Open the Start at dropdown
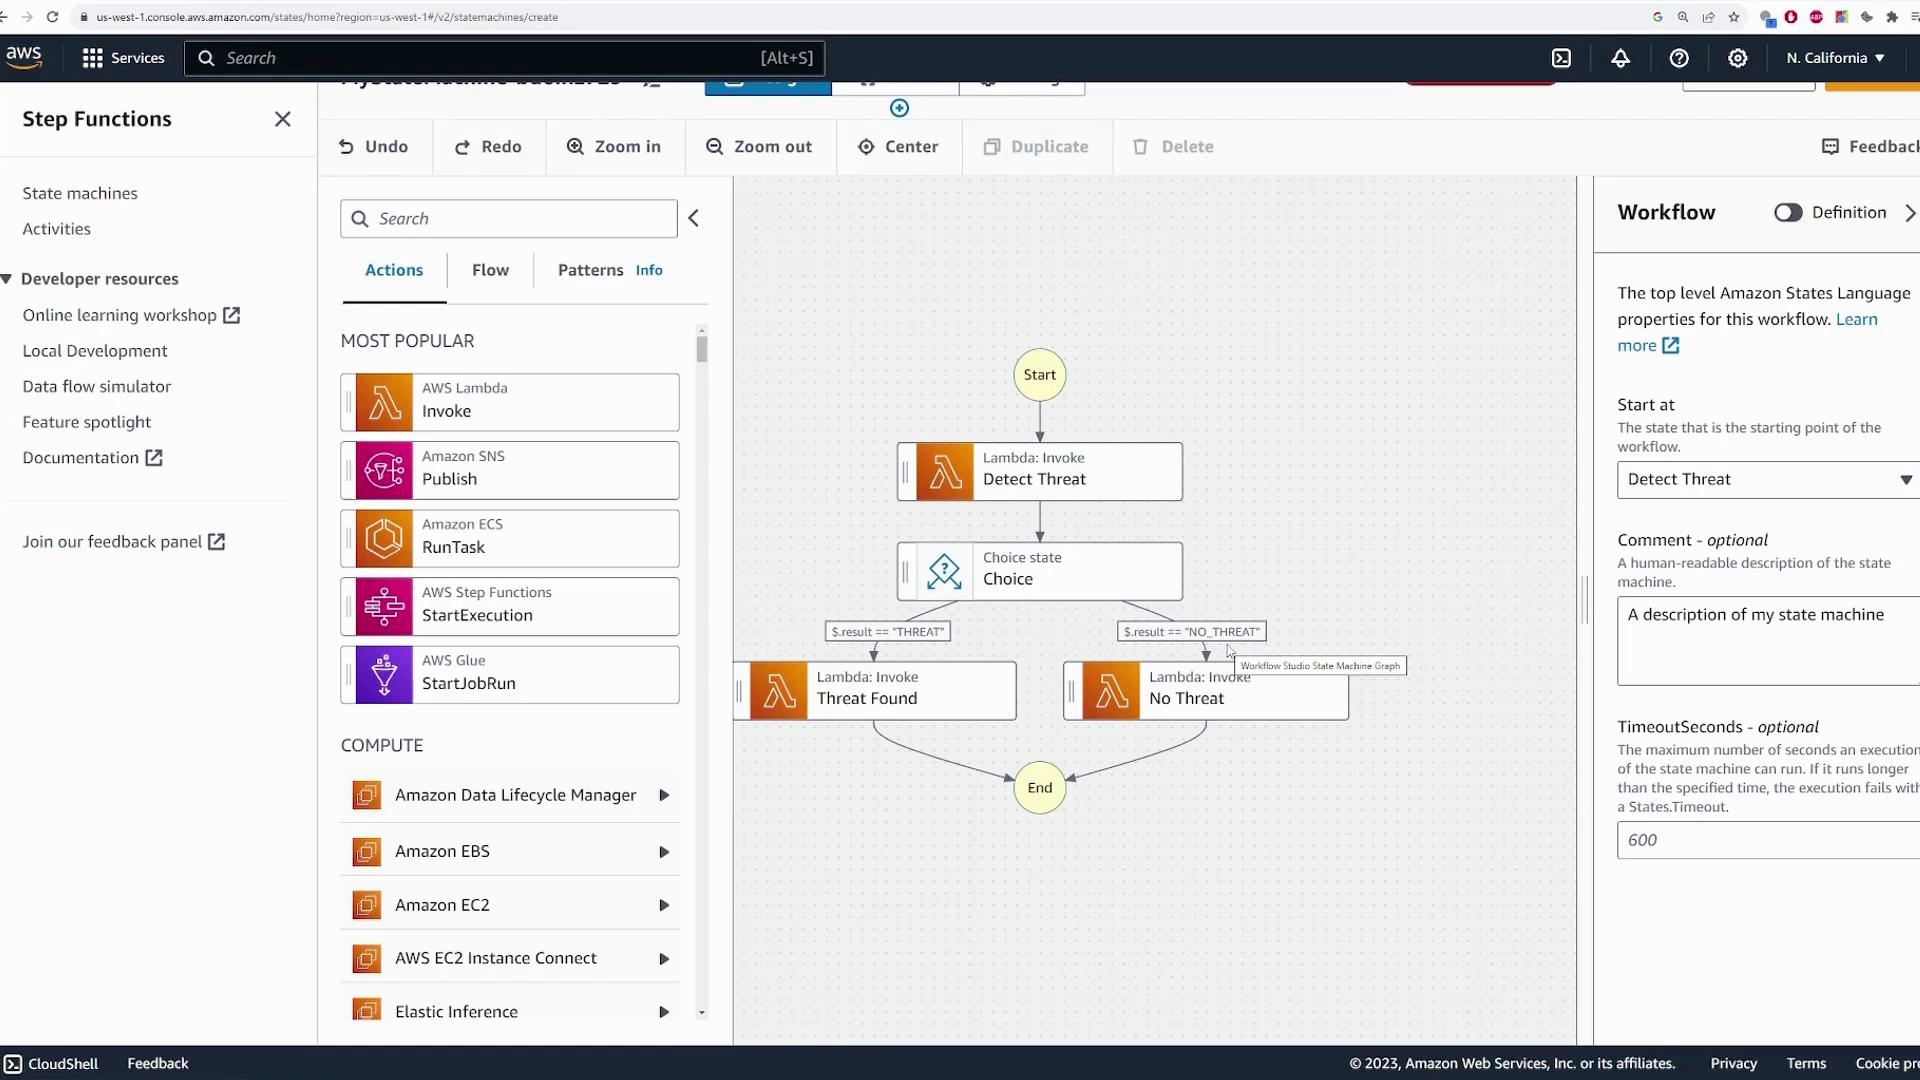 point(1767,479)
